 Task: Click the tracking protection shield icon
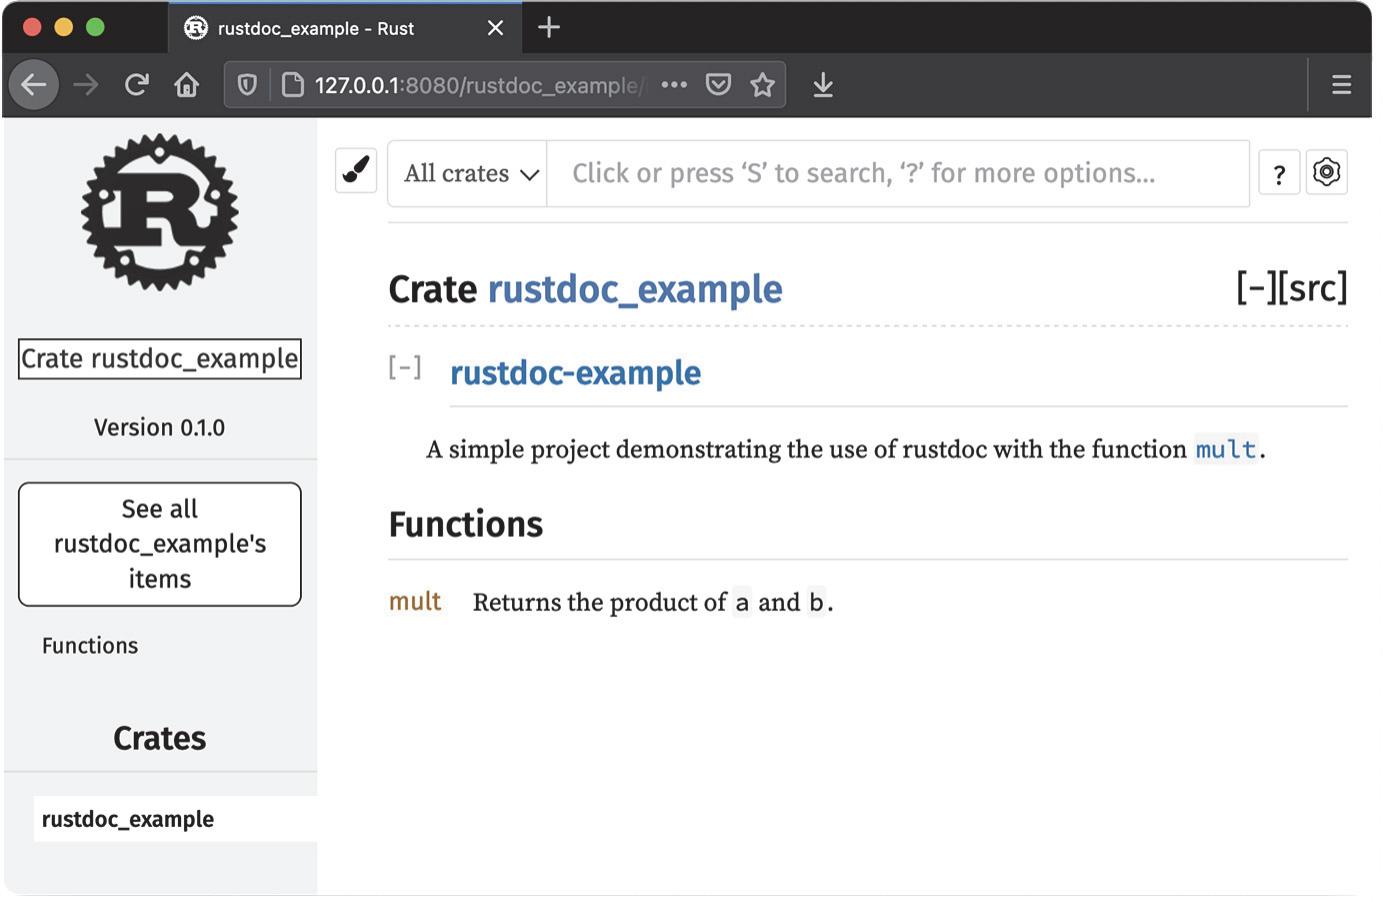(247, 85)
